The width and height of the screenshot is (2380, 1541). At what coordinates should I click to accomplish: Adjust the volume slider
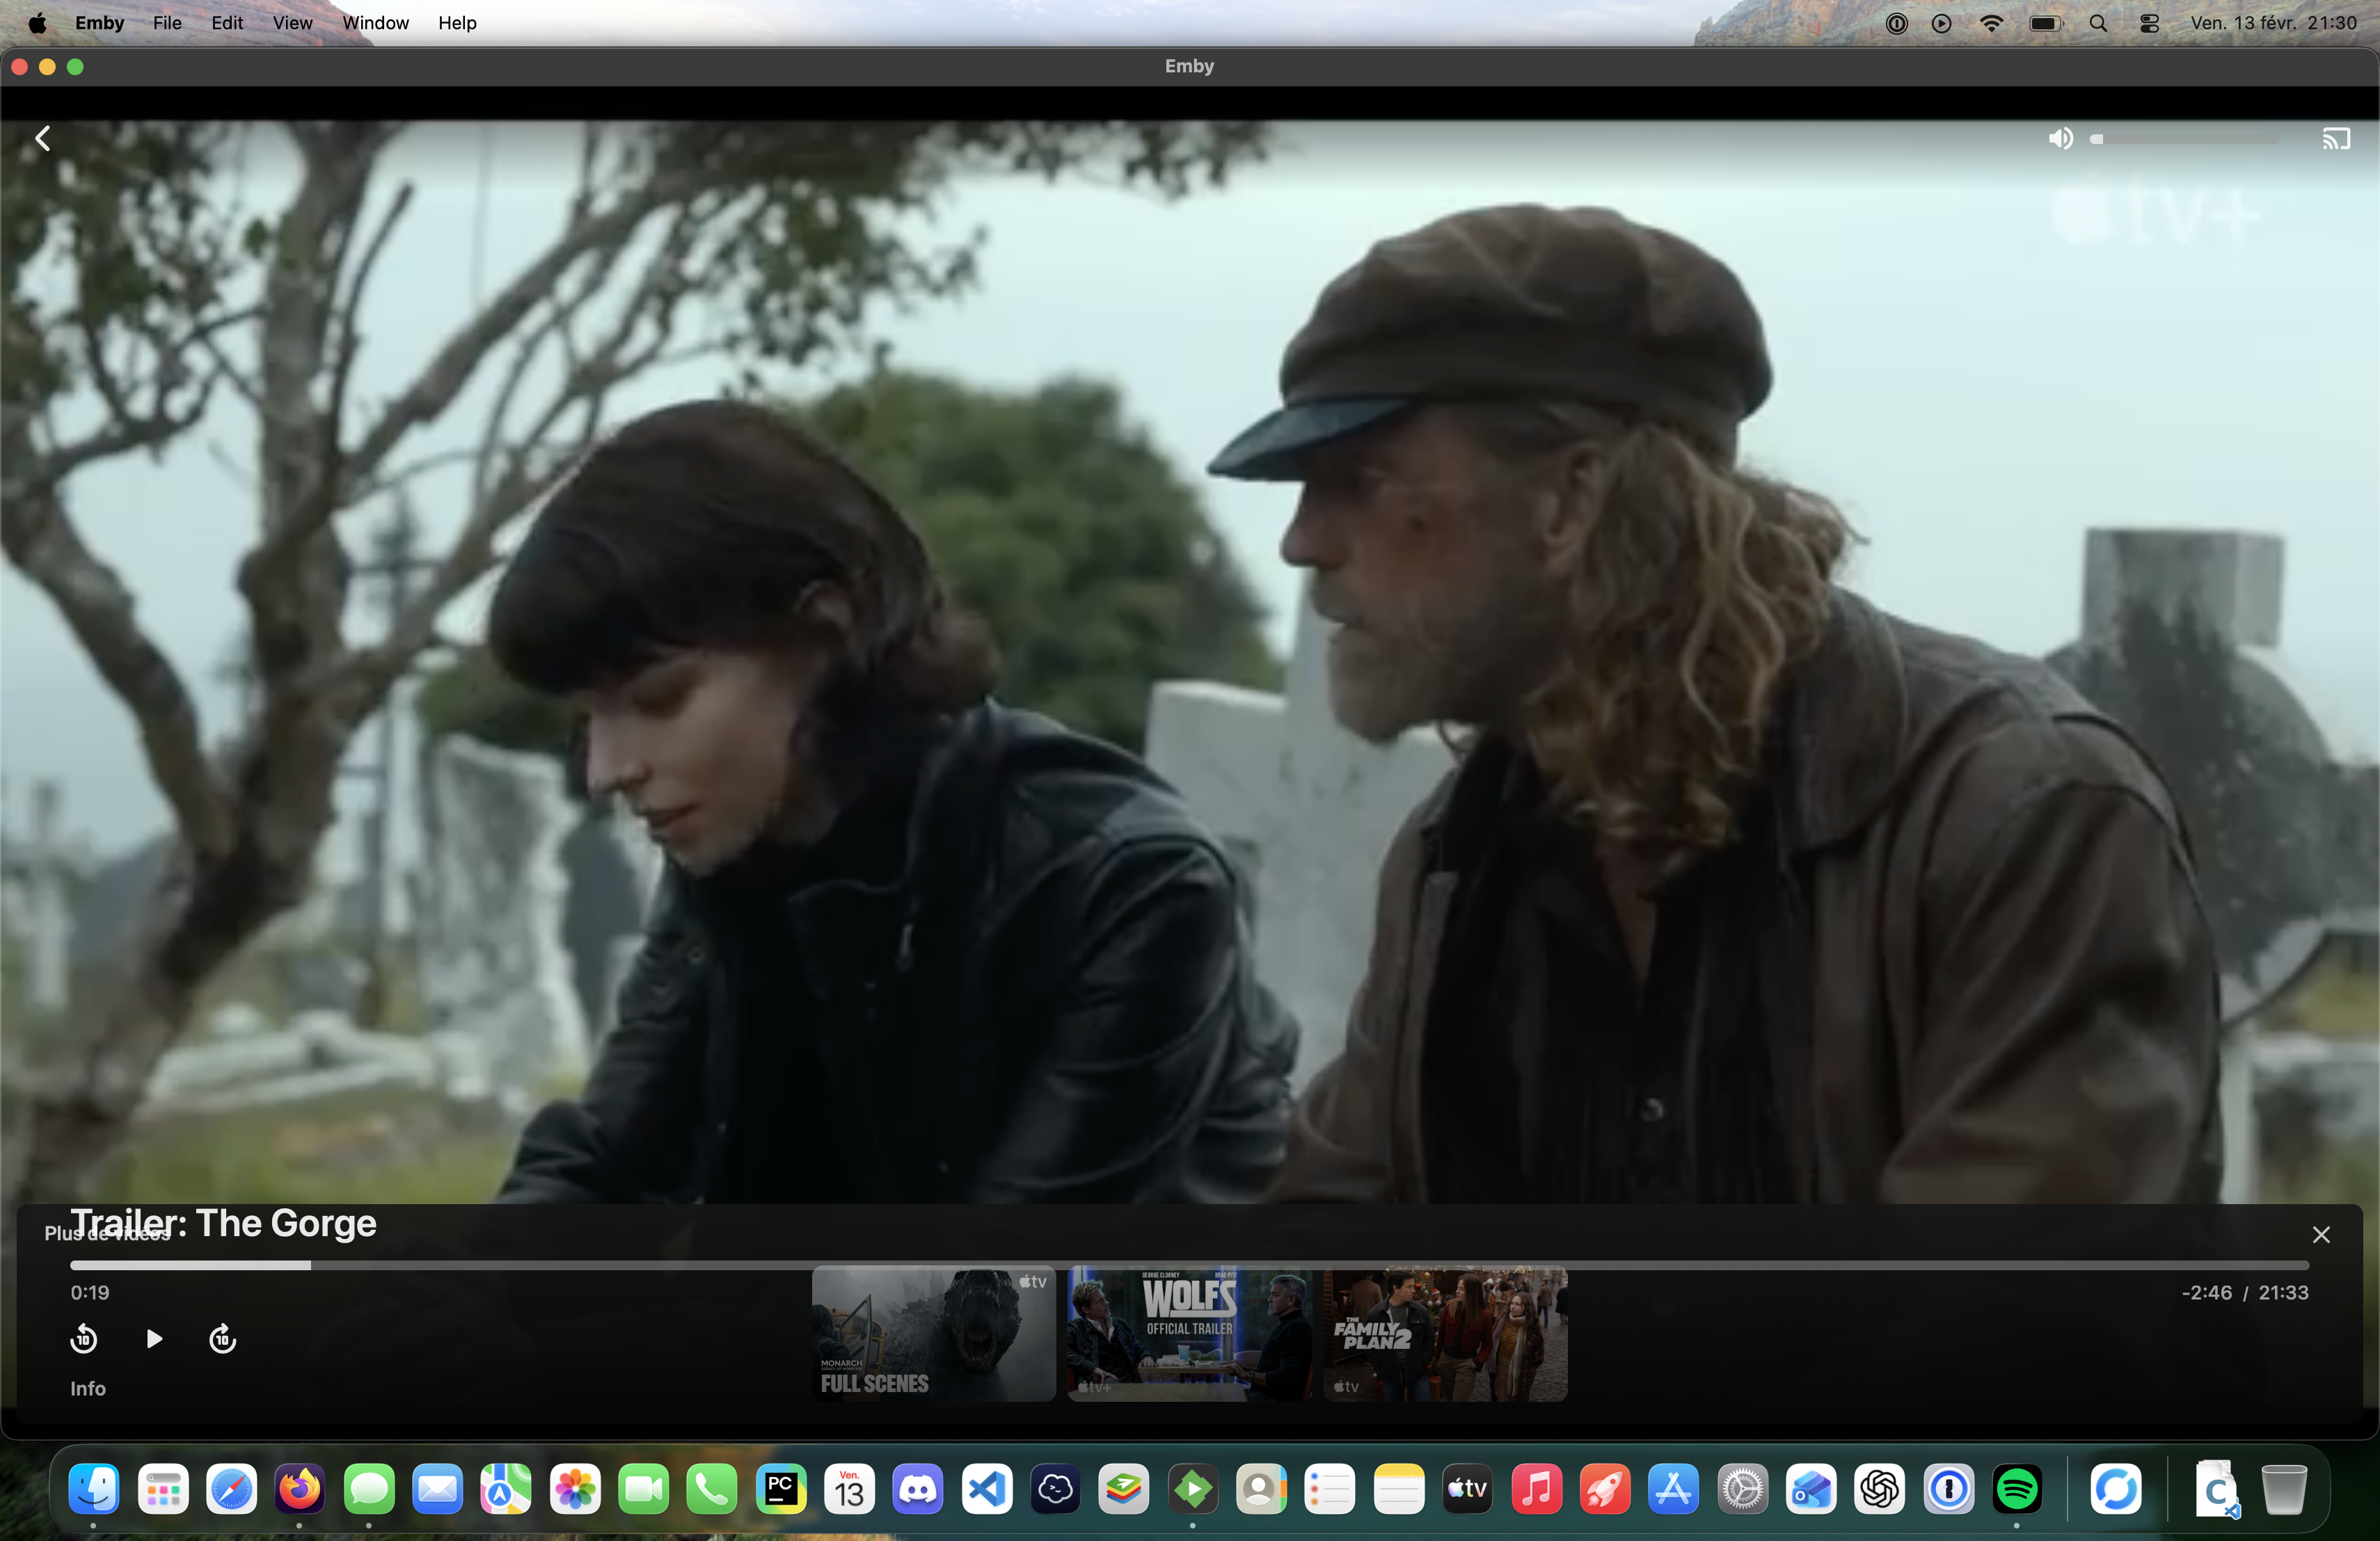2185,139
